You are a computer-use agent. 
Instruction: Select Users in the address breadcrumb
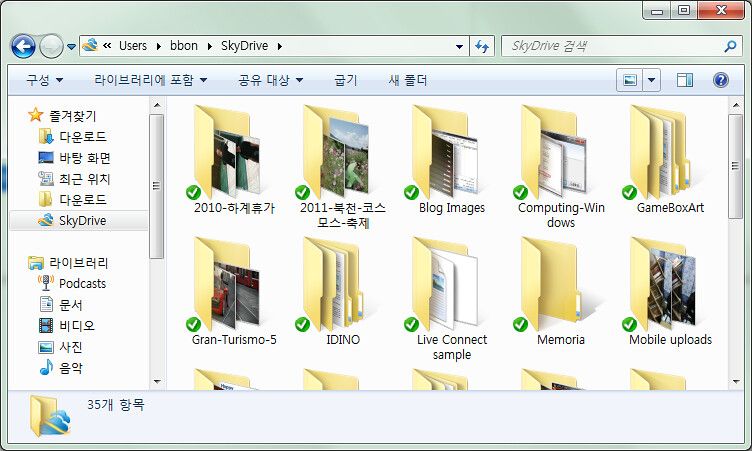pyautogui.click(x=133, y=46)
